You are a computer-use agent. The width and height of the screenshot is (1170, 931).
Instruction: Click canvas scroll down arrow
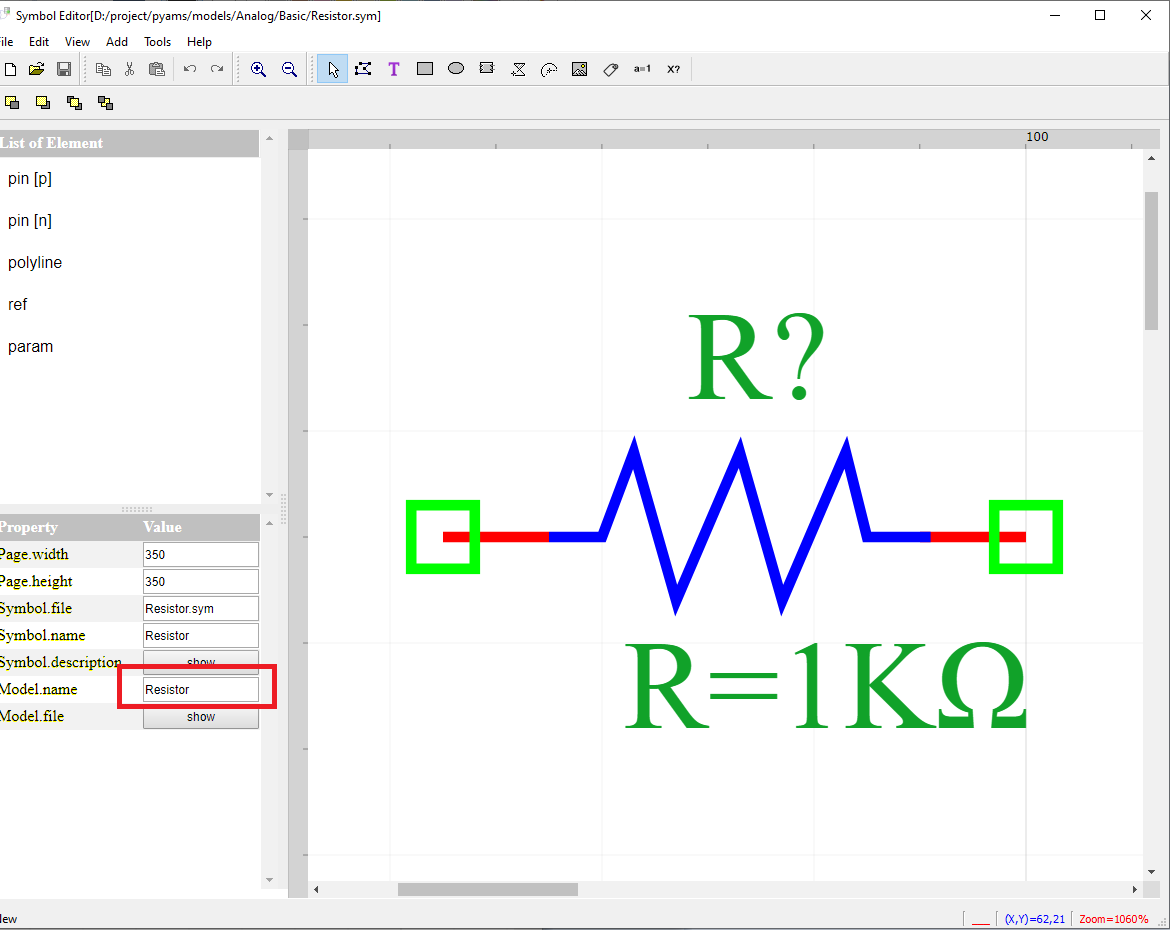click(x=1151, y=872)
